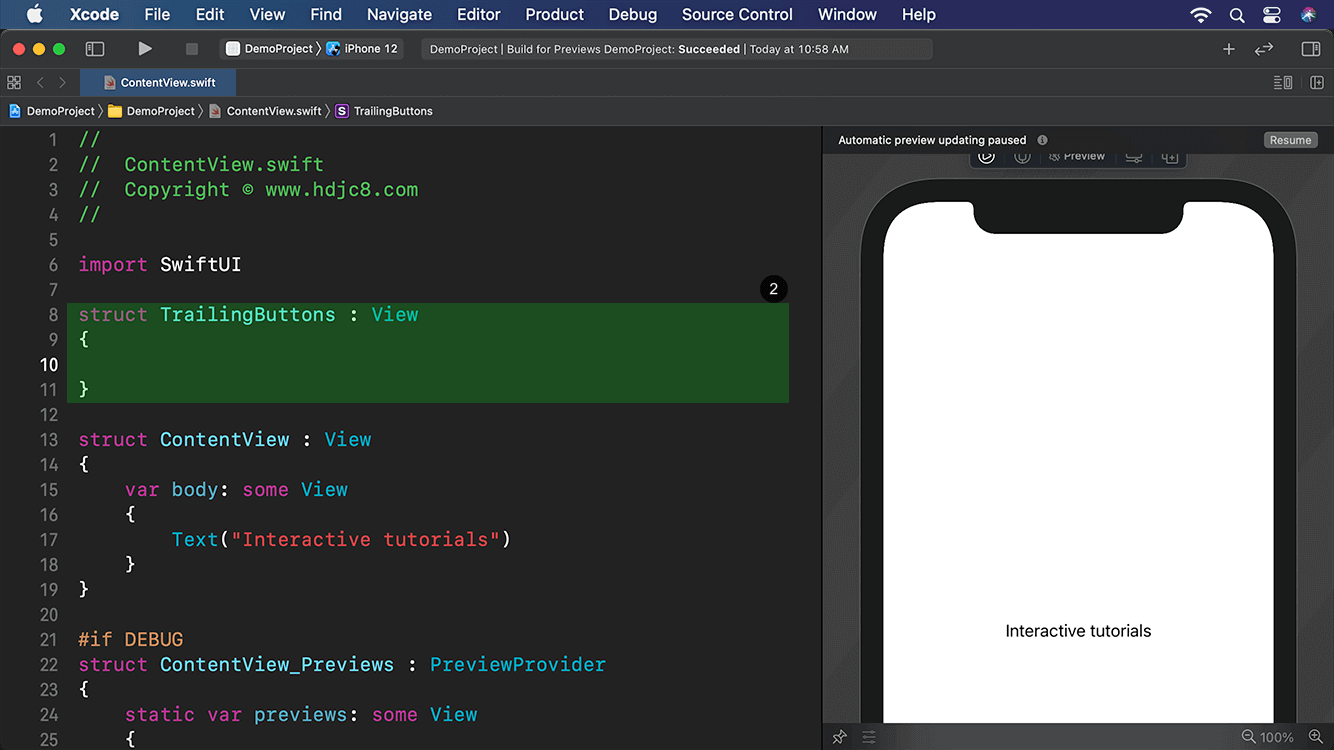Click line number 10 in gutter

tap(49, 364)
